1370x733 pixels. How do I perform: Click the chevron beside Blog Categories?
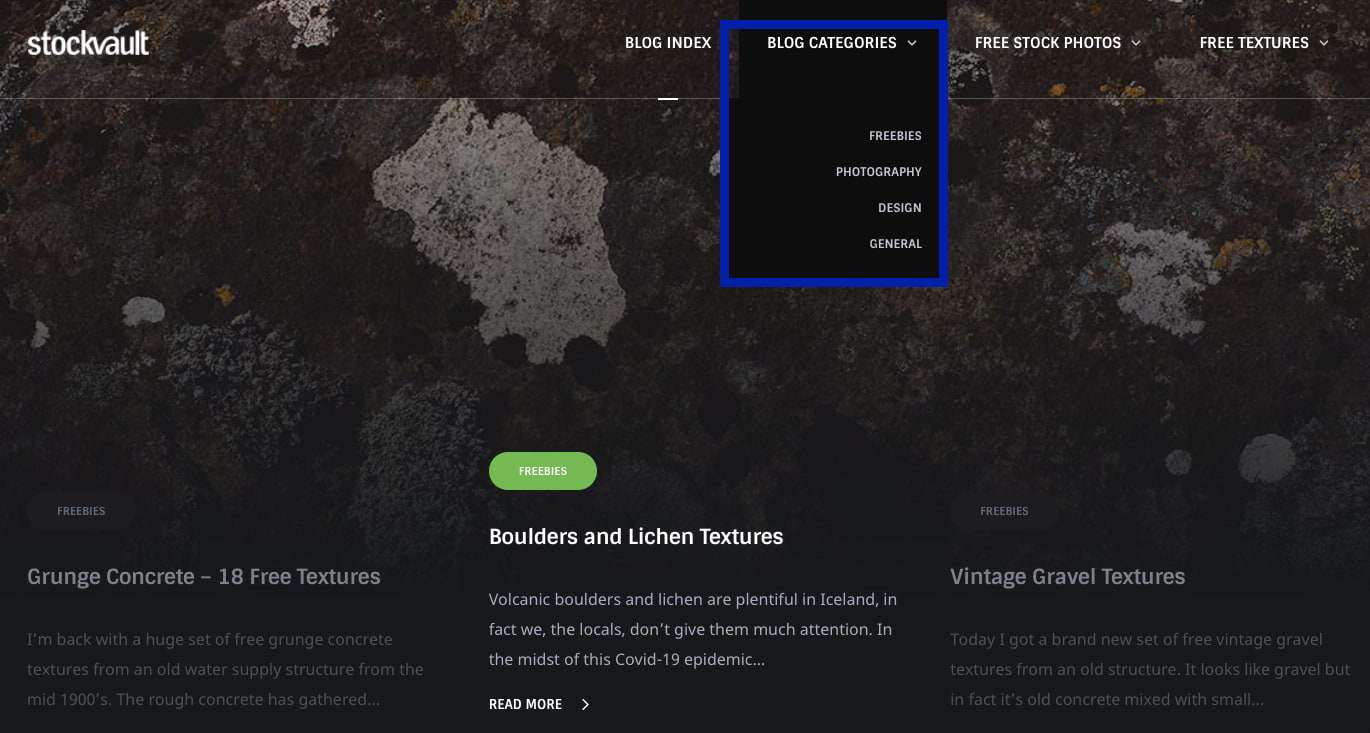912,43
